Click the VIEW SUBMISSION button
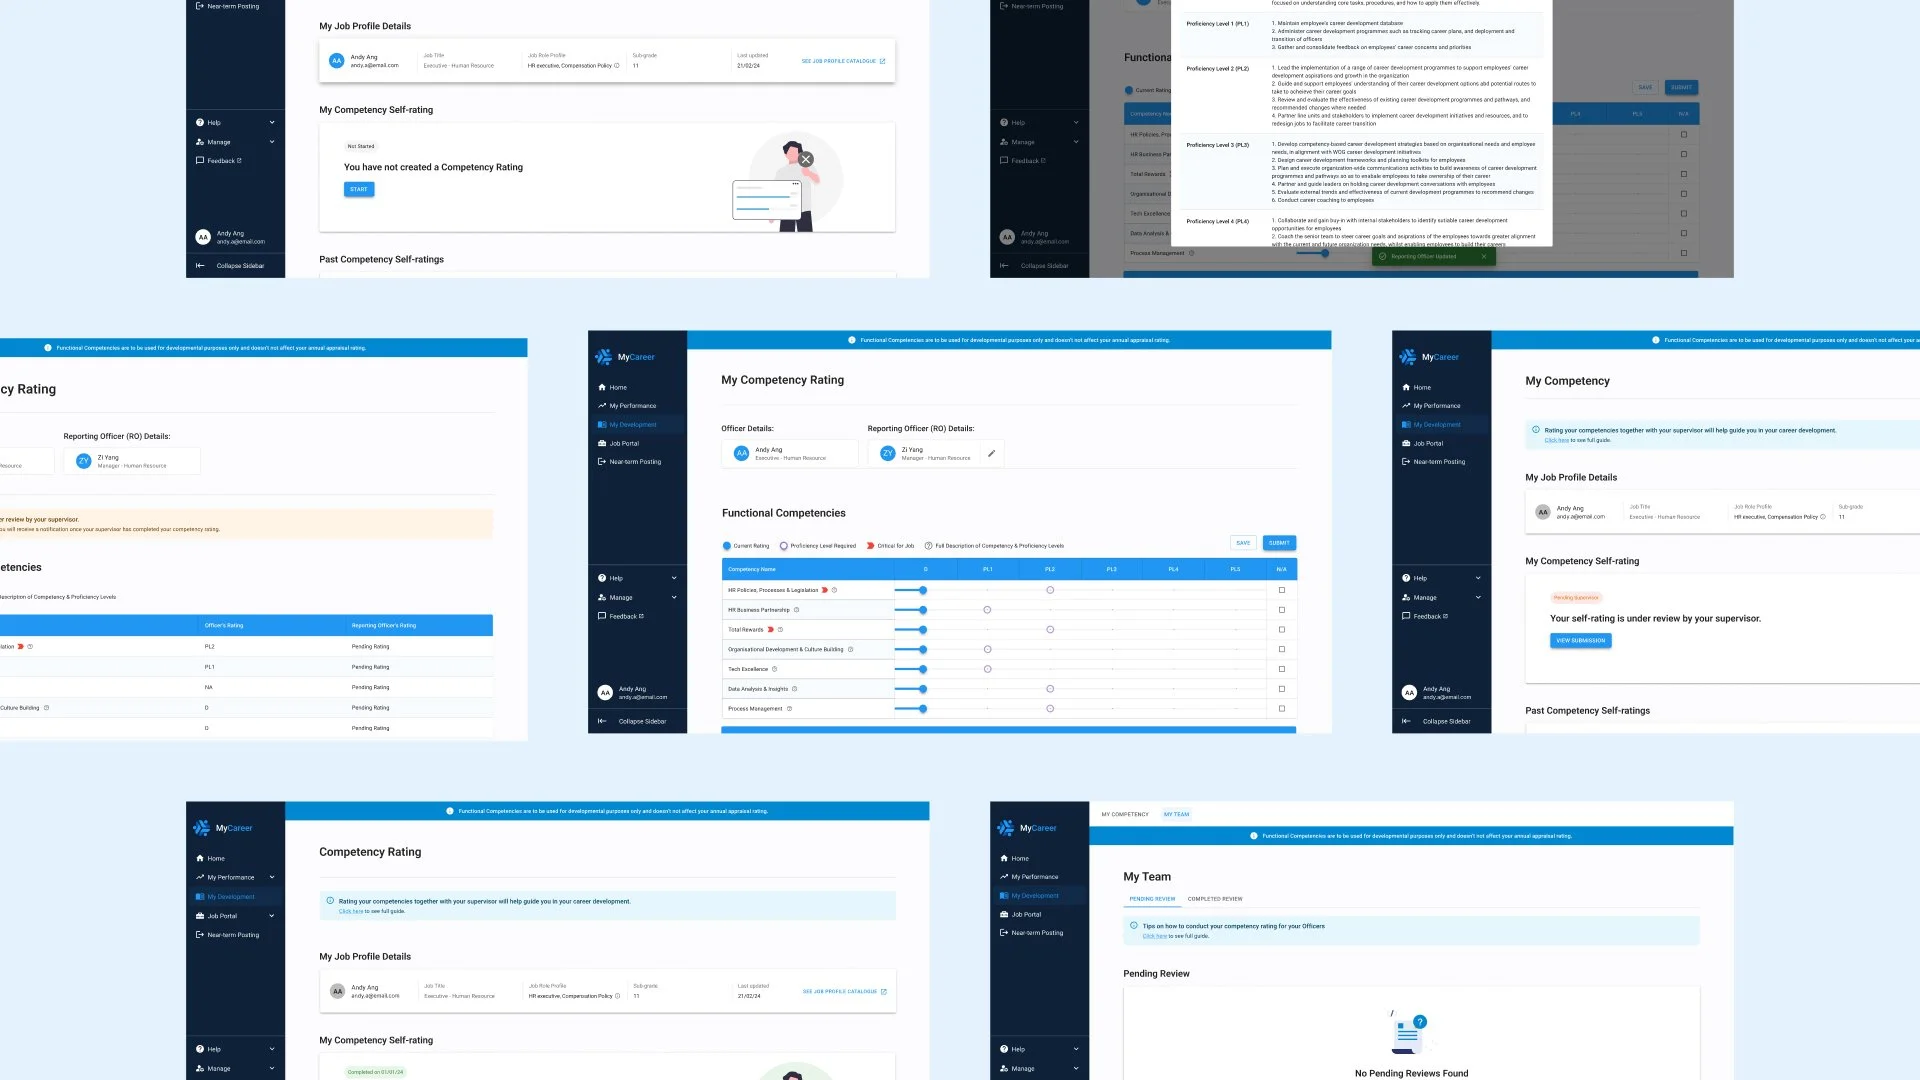 pyautogui.click(x=1580, y=641)
